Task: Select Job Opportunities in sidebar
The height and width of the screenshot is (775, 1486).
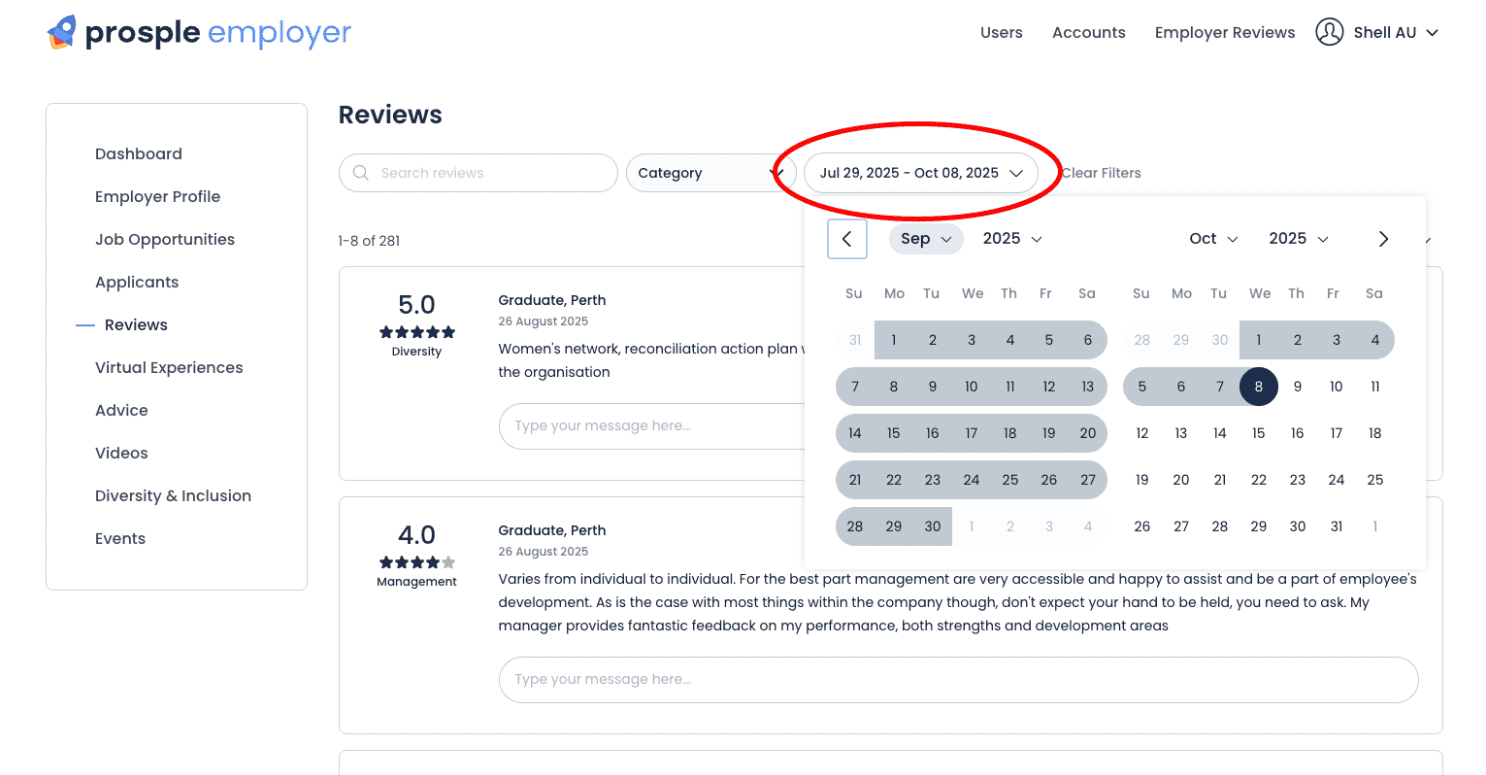Action: [165, 240]
